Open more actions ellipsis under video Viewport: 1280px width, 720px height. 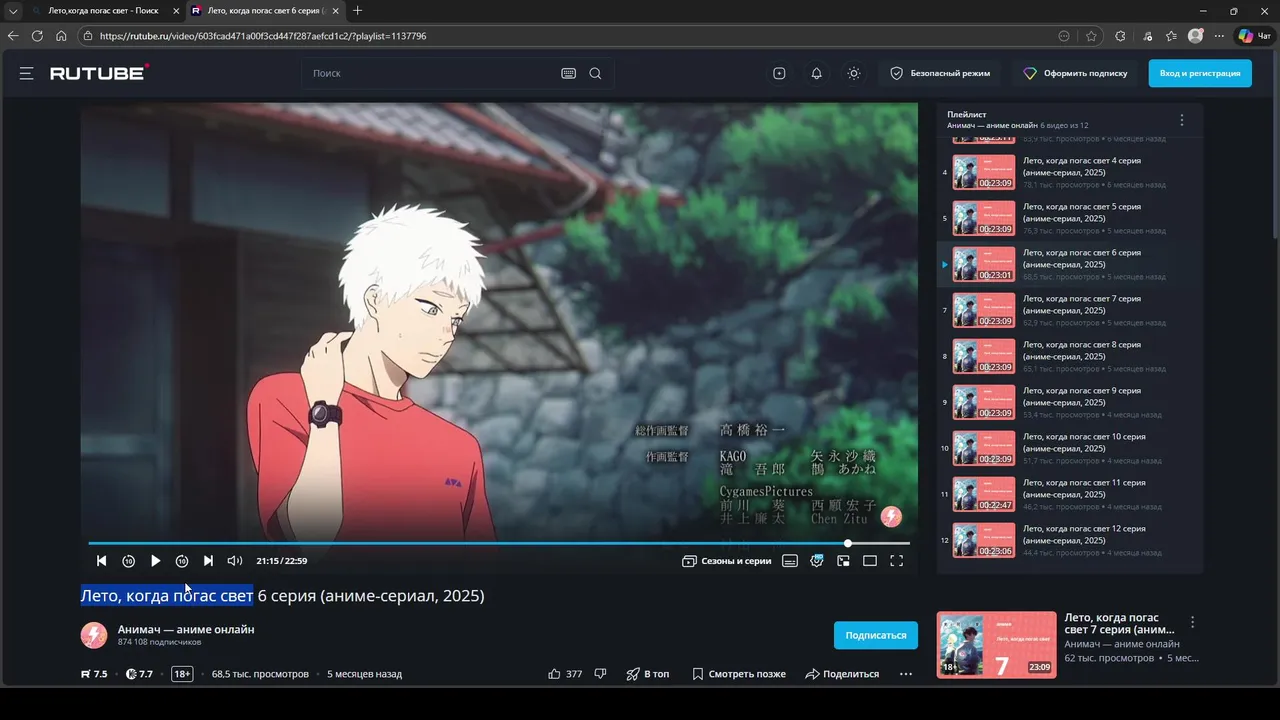[x=906, y=674]
